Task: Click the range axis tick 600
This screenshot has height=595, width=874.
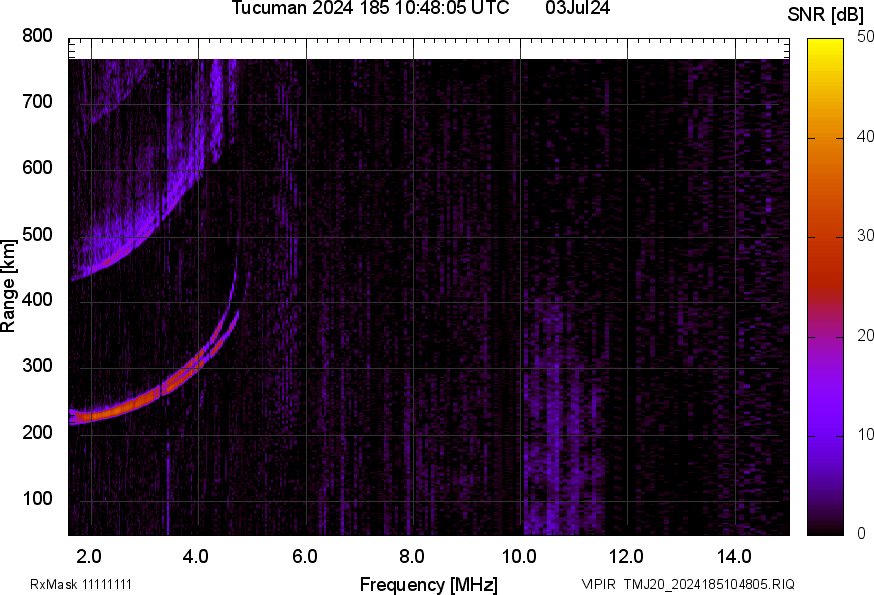Action: 37,168
